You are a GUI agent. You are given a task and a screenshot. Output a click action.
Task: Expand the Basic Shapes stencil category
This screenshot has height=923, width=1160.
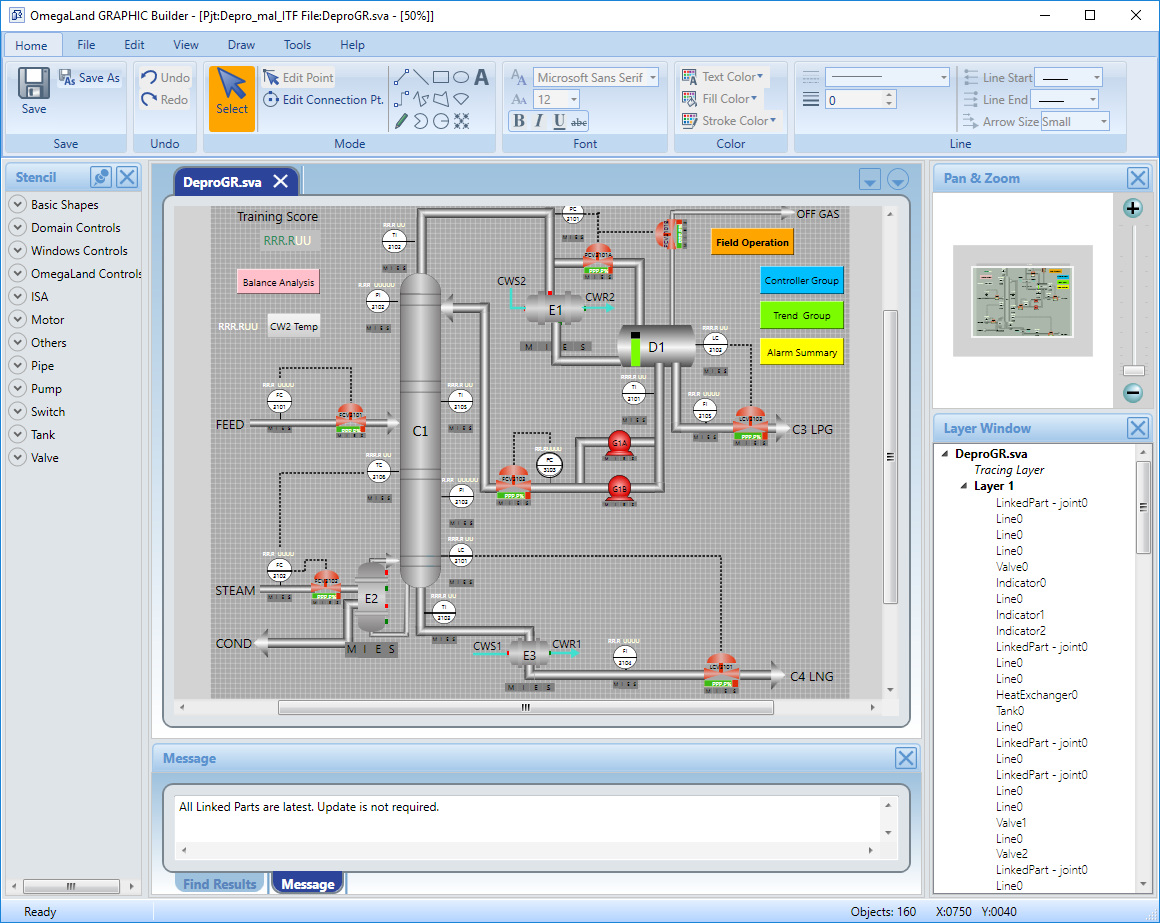17,205
